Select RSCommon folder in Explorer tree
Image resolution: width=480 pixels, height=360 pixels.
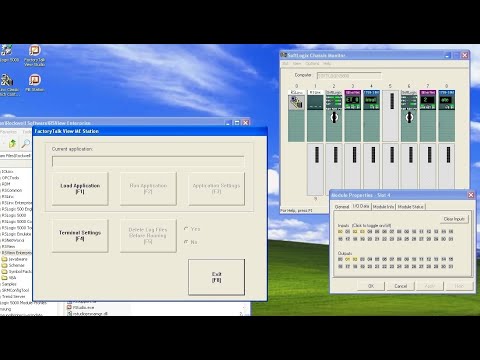11,190
